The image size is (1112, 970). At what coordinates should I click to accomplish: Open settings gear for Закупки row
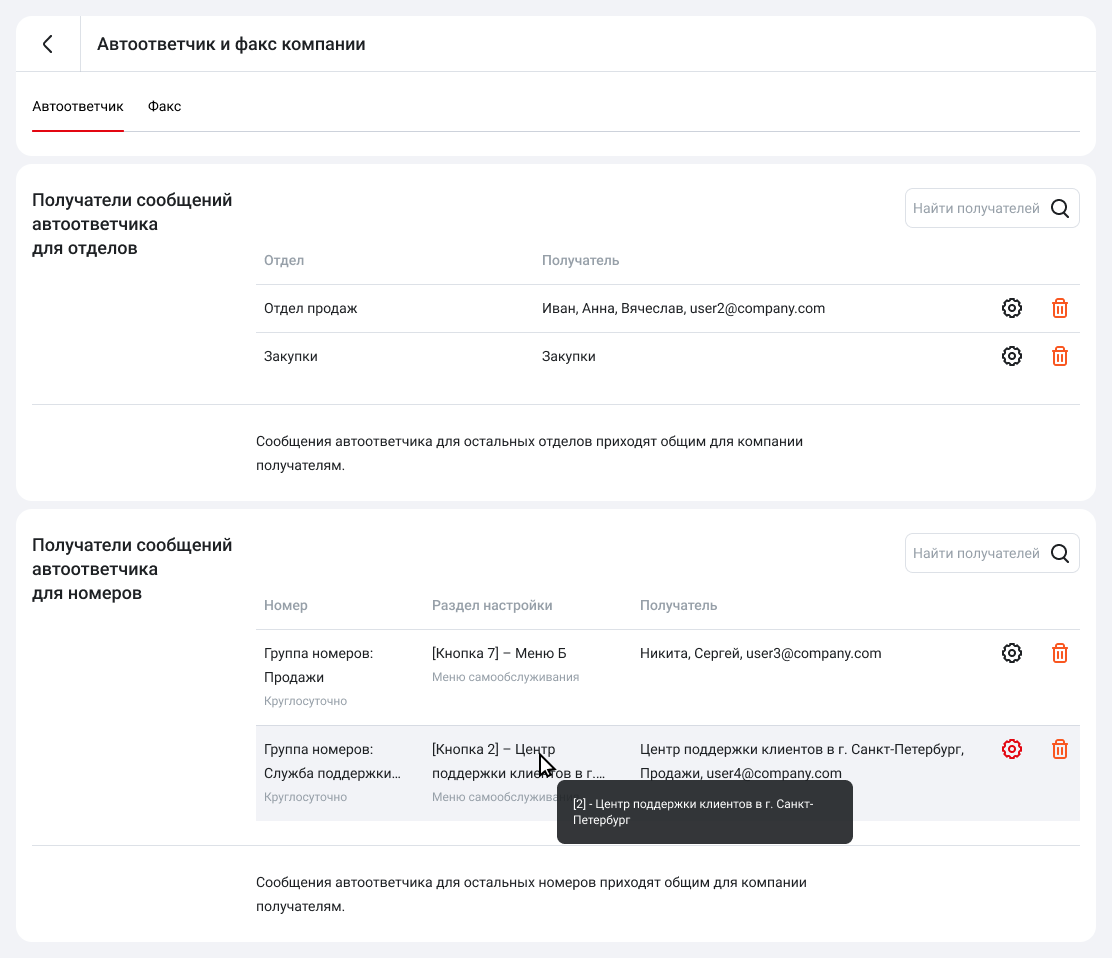(1012, 356)
